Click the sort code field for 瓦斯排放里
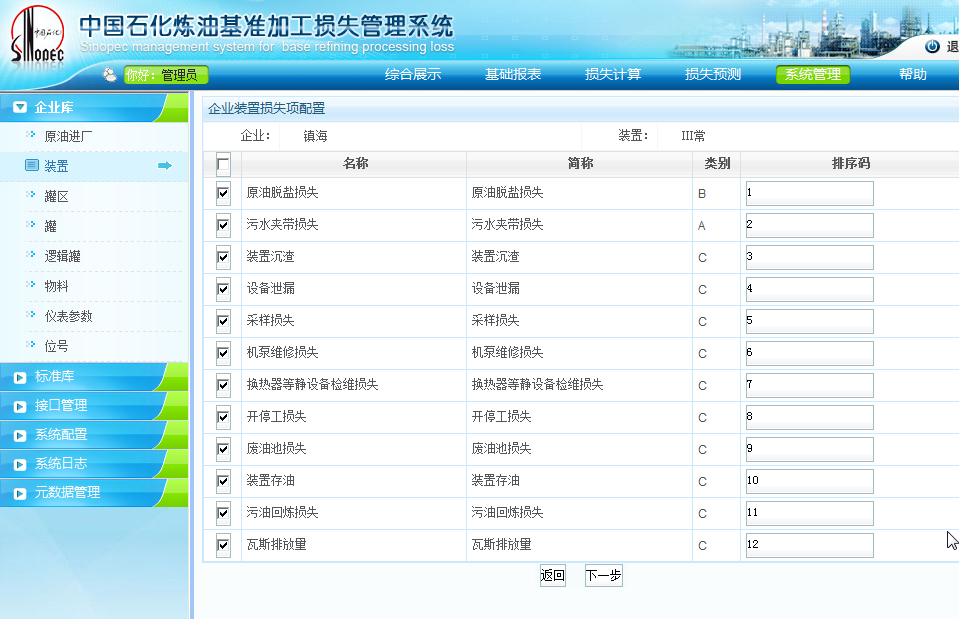 pos(810,544)
